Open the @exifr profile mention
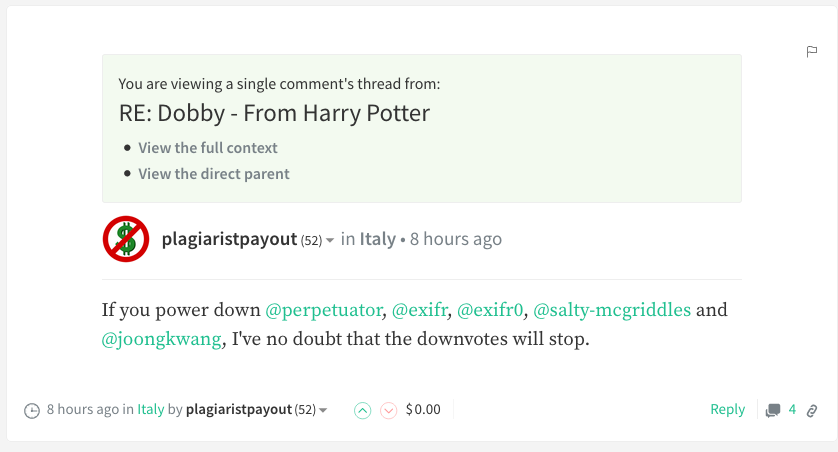Image resolution: width=838 pixels, height=452 pixels. pos(419,309)
